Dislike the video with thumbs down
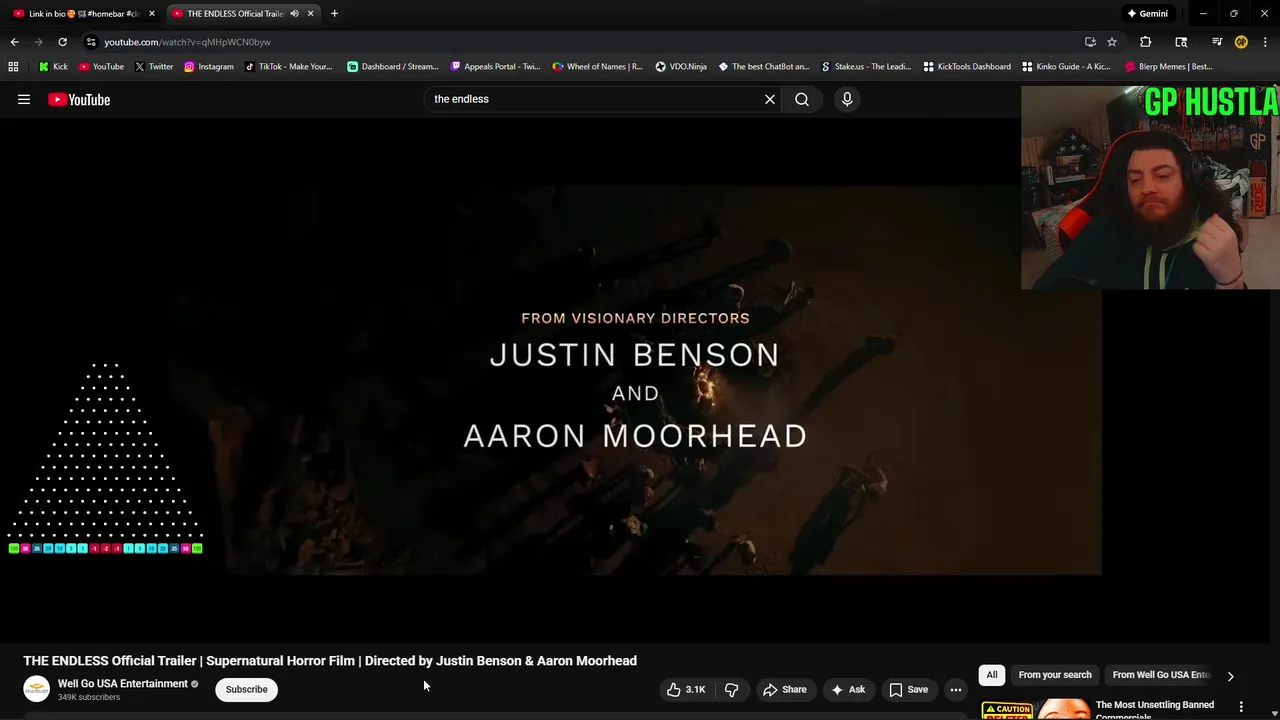 point(732,689)
